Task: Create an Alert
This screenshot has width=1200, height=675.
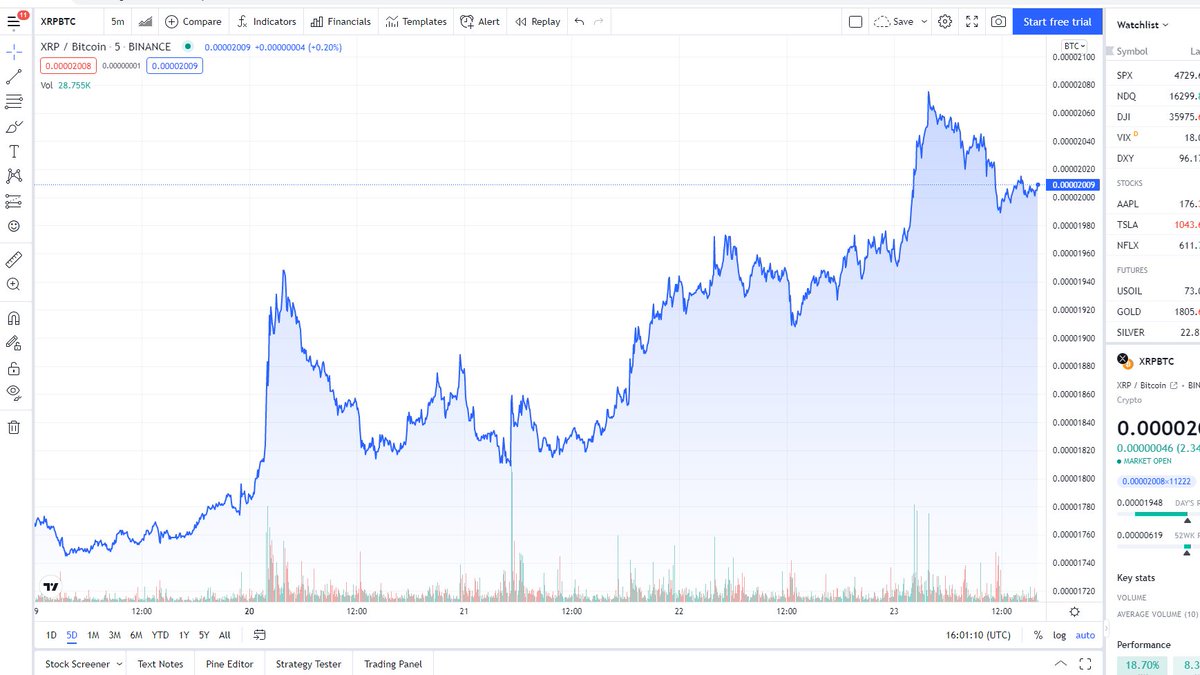Action: point(480,21)
